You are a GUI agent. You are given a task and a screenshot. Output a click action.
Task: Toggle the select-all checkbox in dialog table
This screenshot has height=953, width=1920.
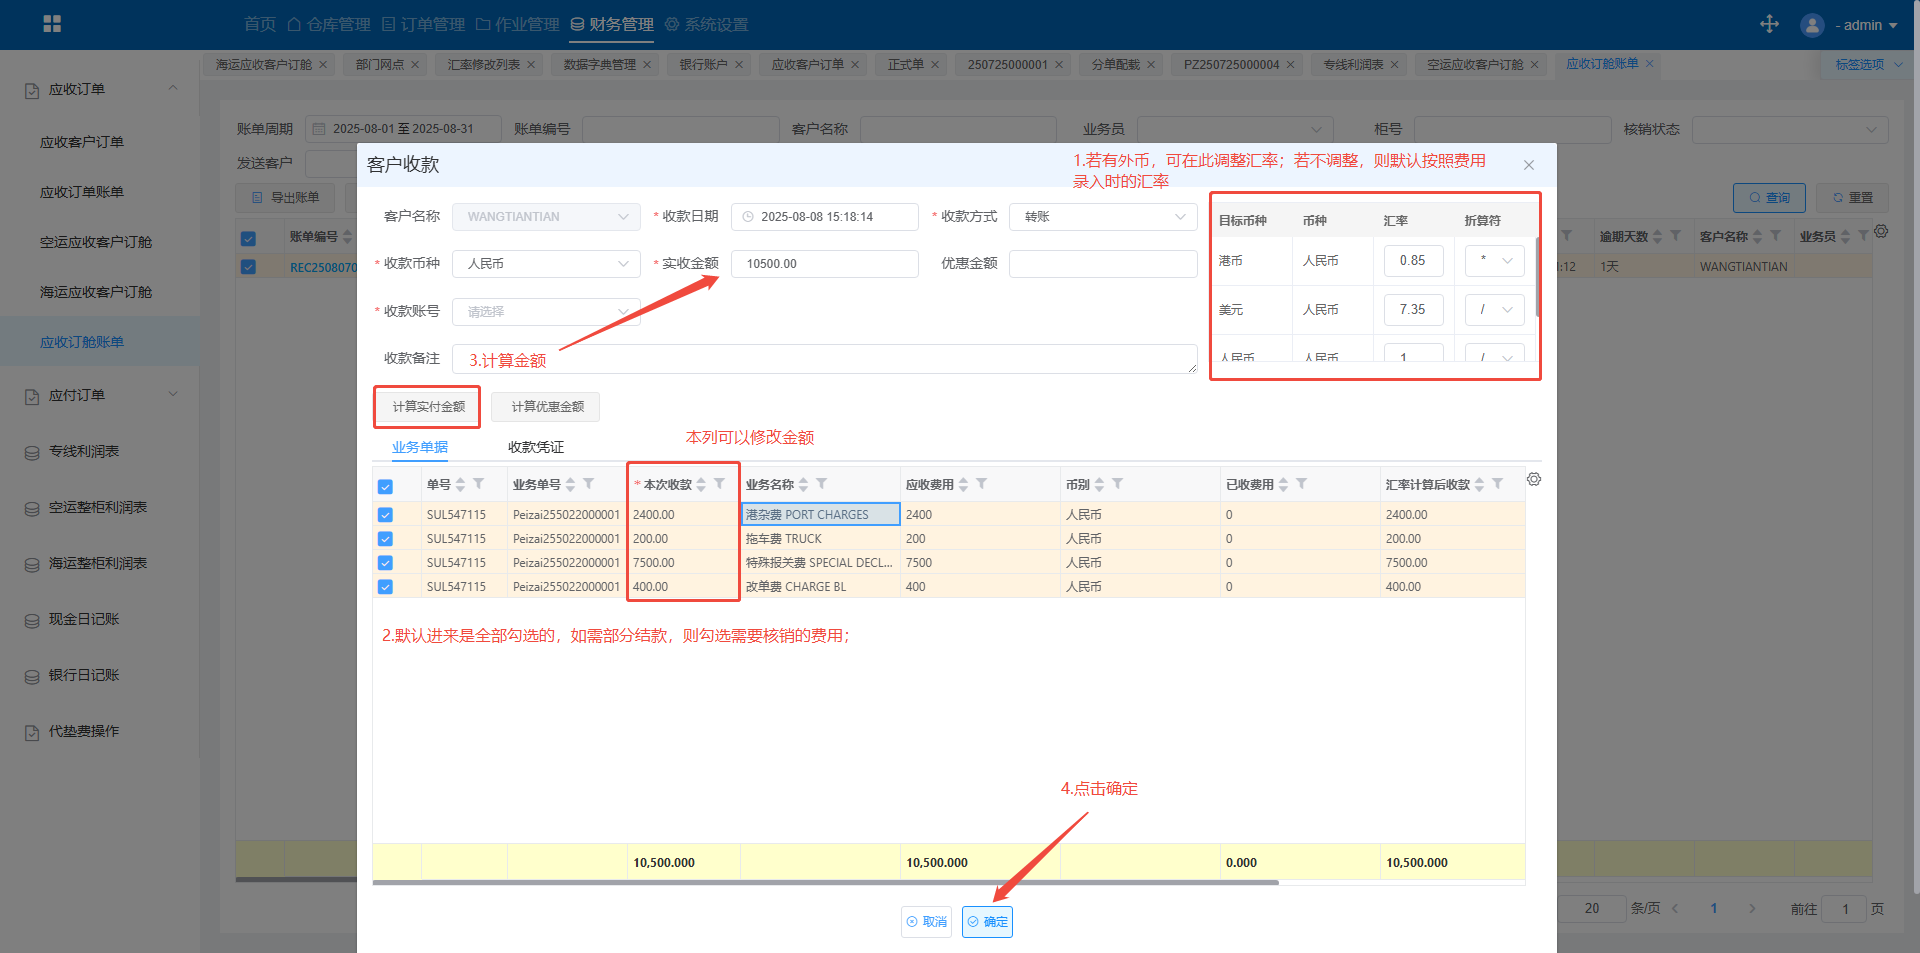pos(385,487)
